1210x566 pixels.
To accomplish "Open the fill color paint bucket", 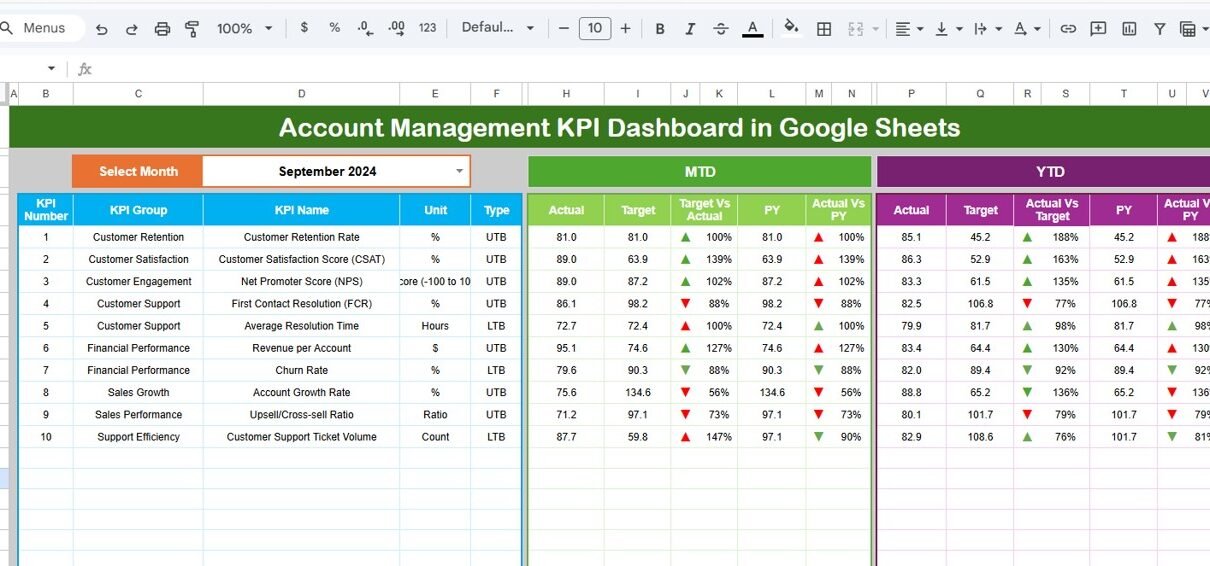I will [x=791, y=28].
